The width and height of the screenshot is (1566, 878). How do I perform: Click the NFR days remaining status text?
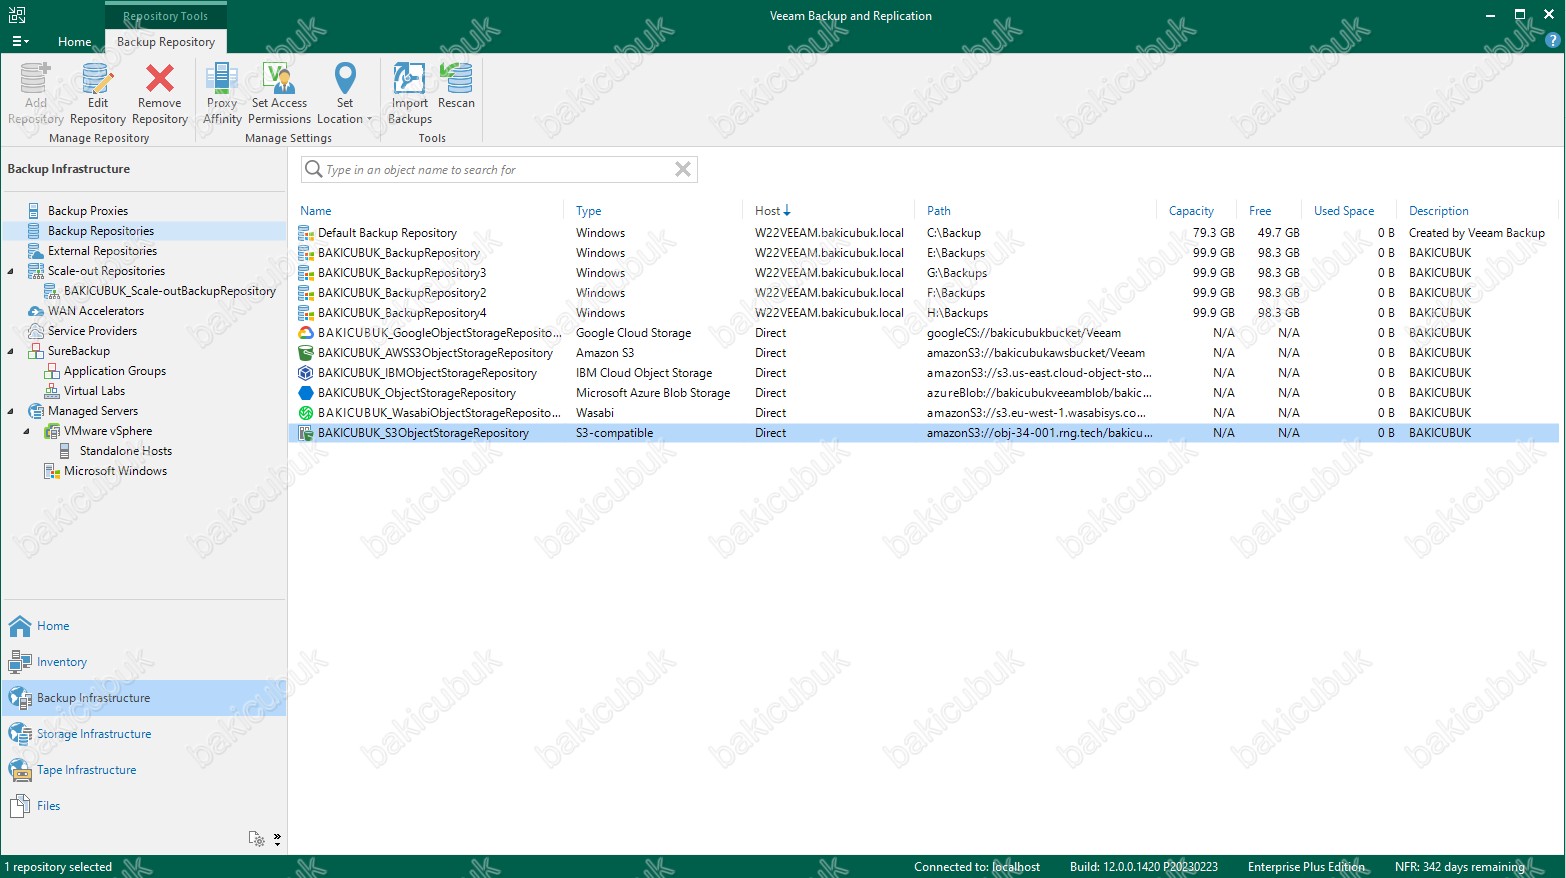click(x=1459, y=867)
